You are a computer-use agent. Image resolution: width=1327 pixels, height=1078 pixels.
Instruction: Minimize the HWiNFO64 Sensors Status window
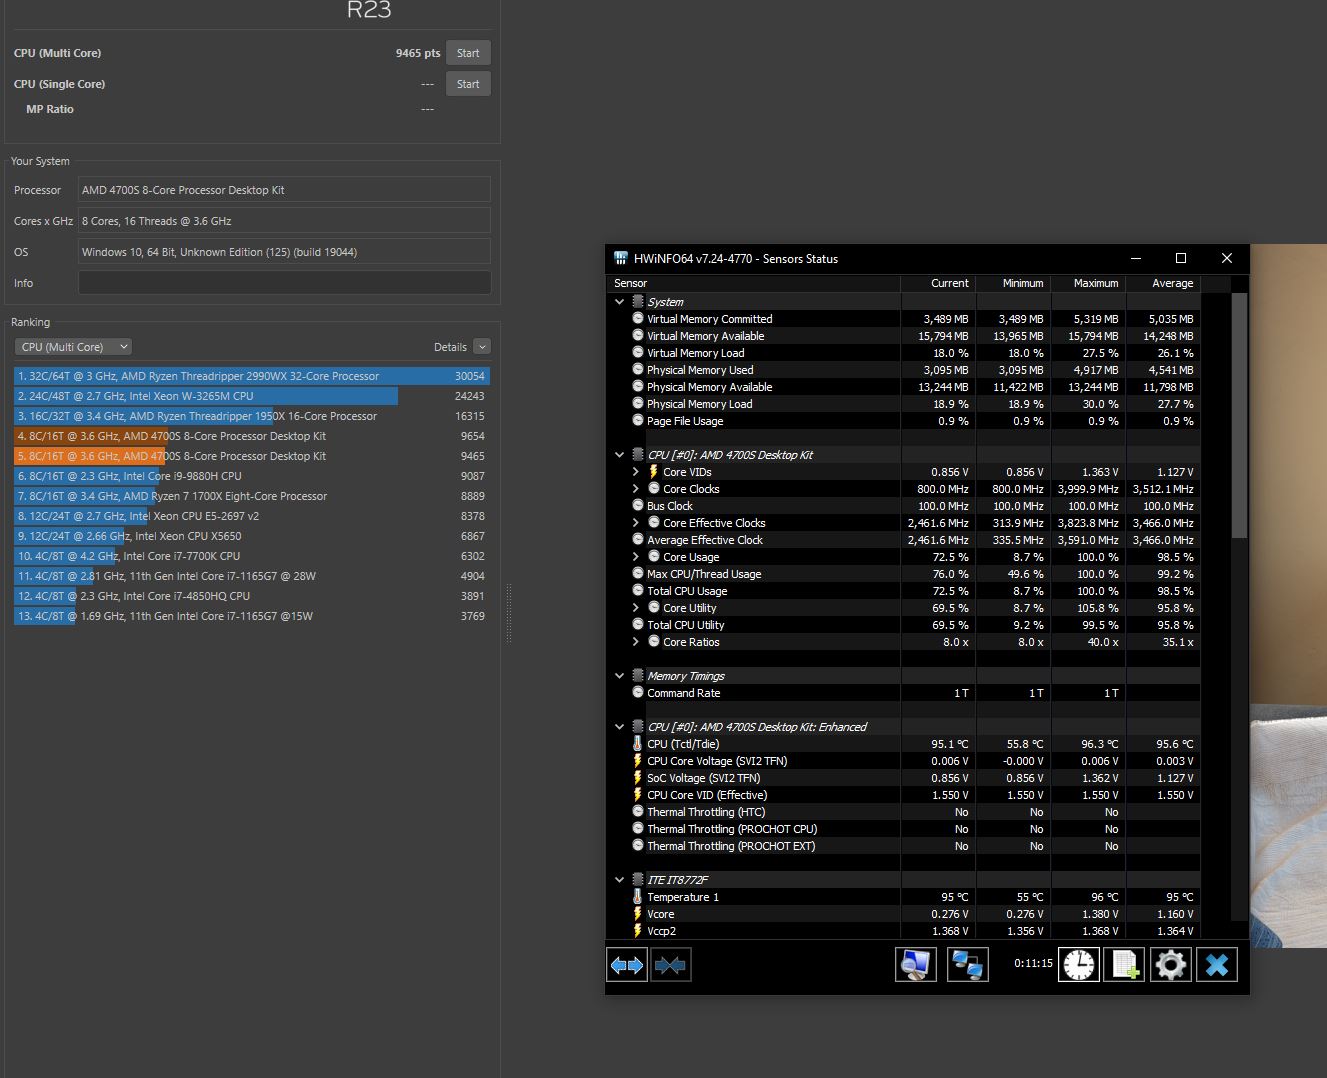point(1135,258)
